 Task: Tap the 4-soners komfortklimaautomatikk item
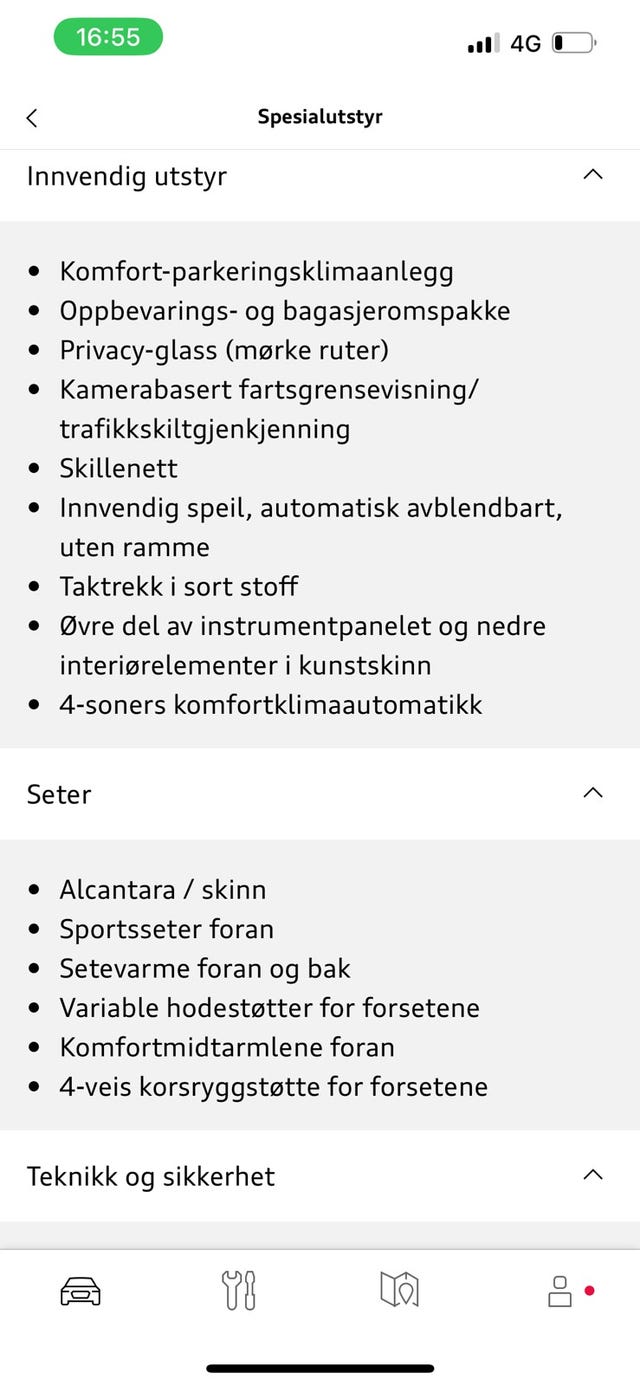(x=271, y=704)
